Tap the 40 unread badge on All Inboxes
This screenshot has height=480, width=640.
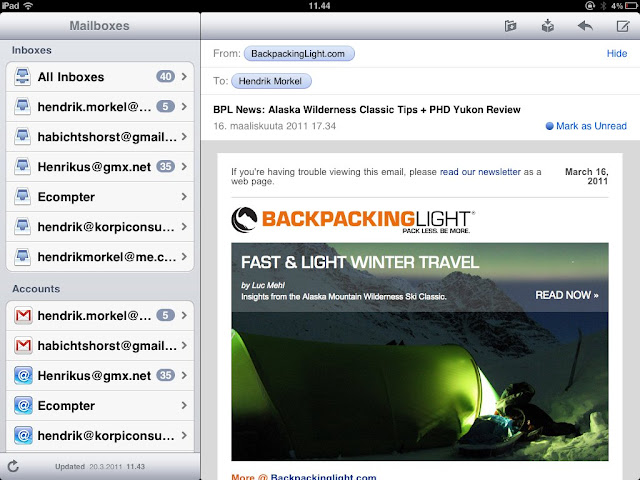(x=165, y=76)
